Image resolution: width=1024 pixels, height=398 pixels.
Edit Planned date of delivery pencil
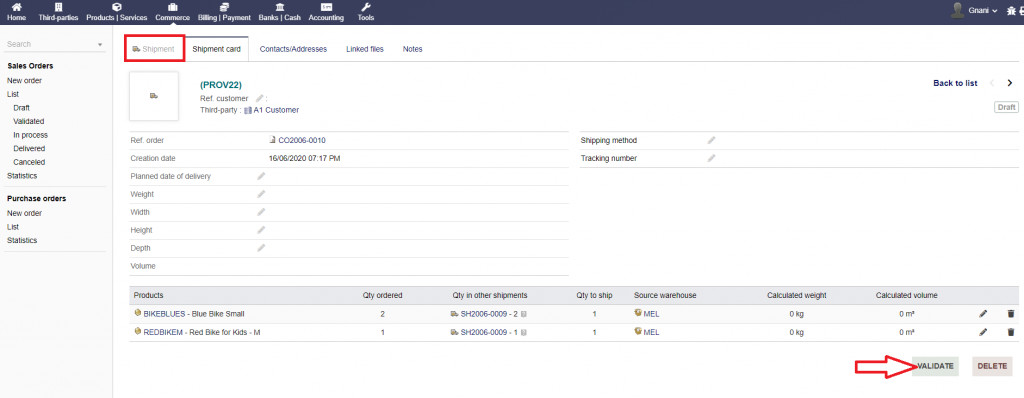[x=261, y=176]
